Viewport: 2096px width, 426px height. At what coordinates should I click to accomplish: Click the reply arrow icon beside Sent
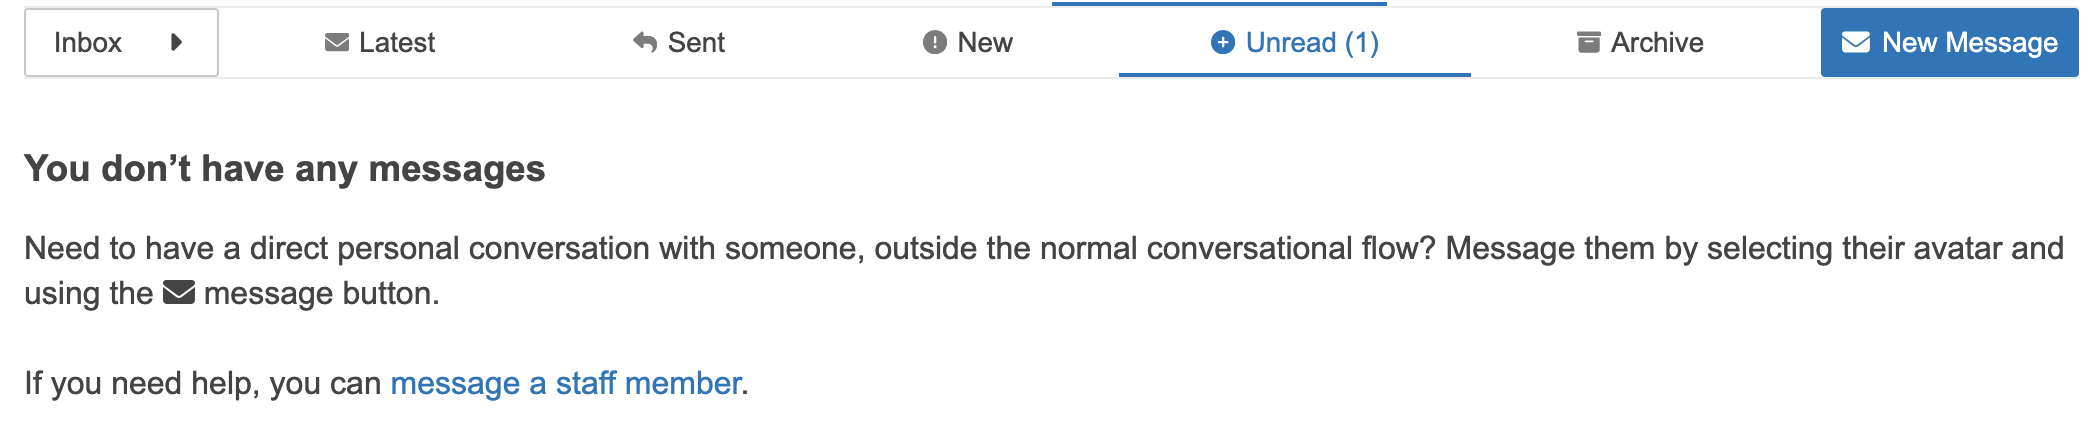pos(645,42)
